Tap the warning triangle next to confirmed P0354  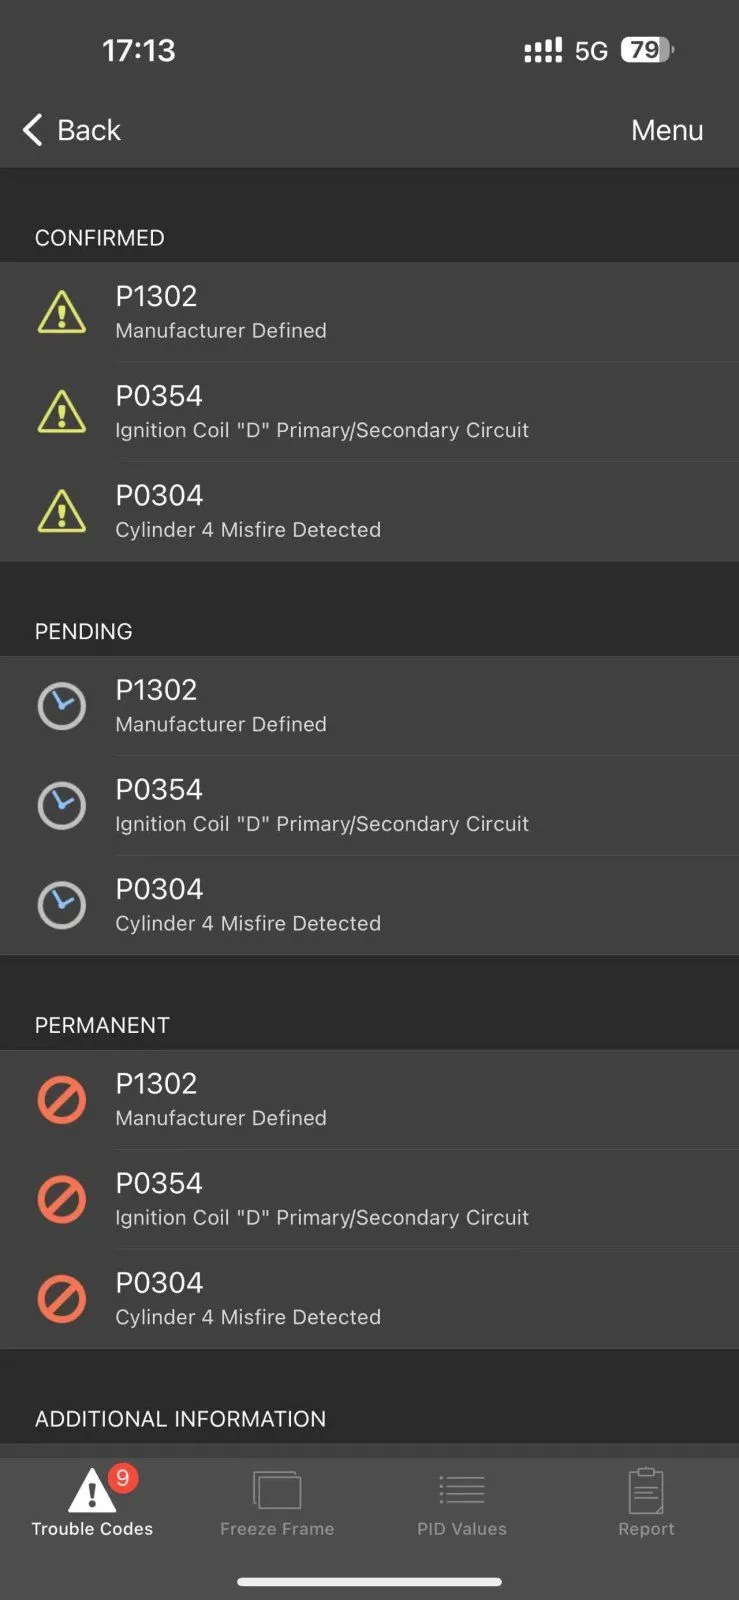coord(62,411)
